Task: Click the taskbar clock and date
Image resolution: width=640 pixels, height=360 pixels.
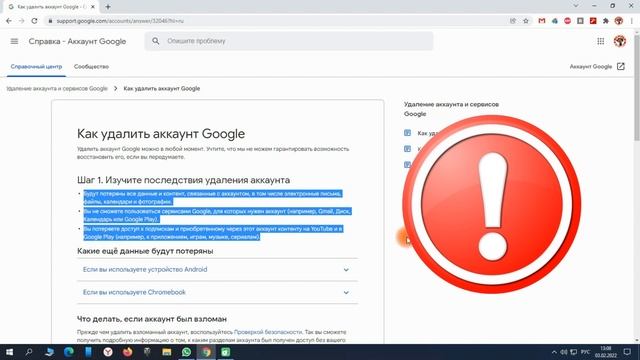Action: coord(606,352)
